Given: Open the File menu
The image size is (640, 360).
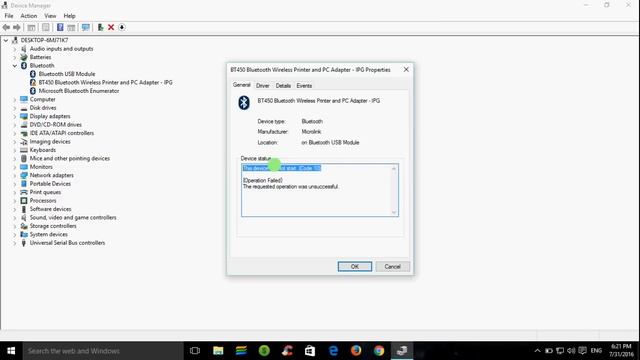Looking at the screenshot, I should (x=9, y=16).
